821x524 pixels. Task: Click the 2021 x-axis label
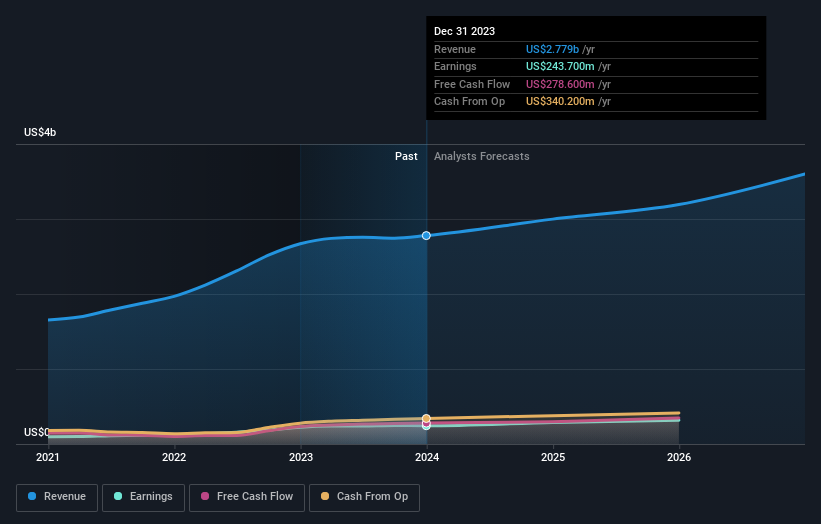click(48, 457)
